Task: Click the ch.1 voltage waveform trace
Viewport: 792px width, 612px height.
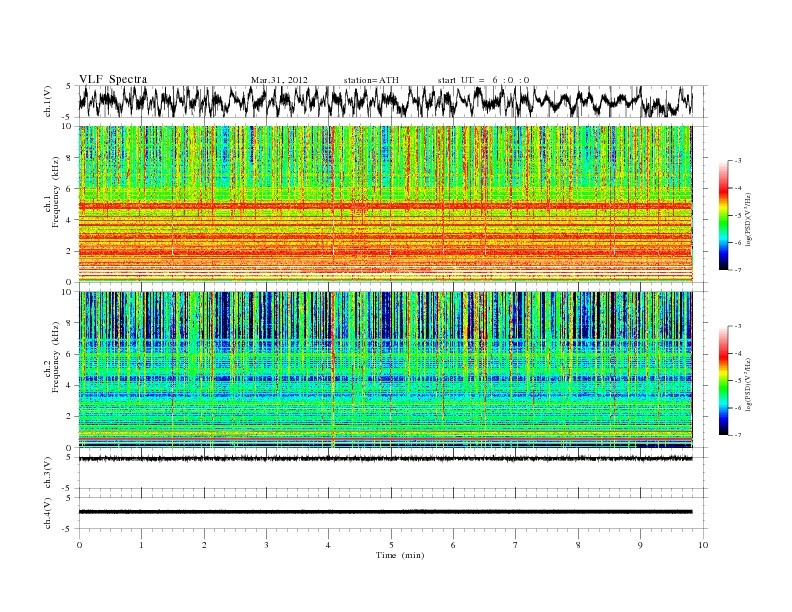Action: pyautogui.click(x=385, y=101)
